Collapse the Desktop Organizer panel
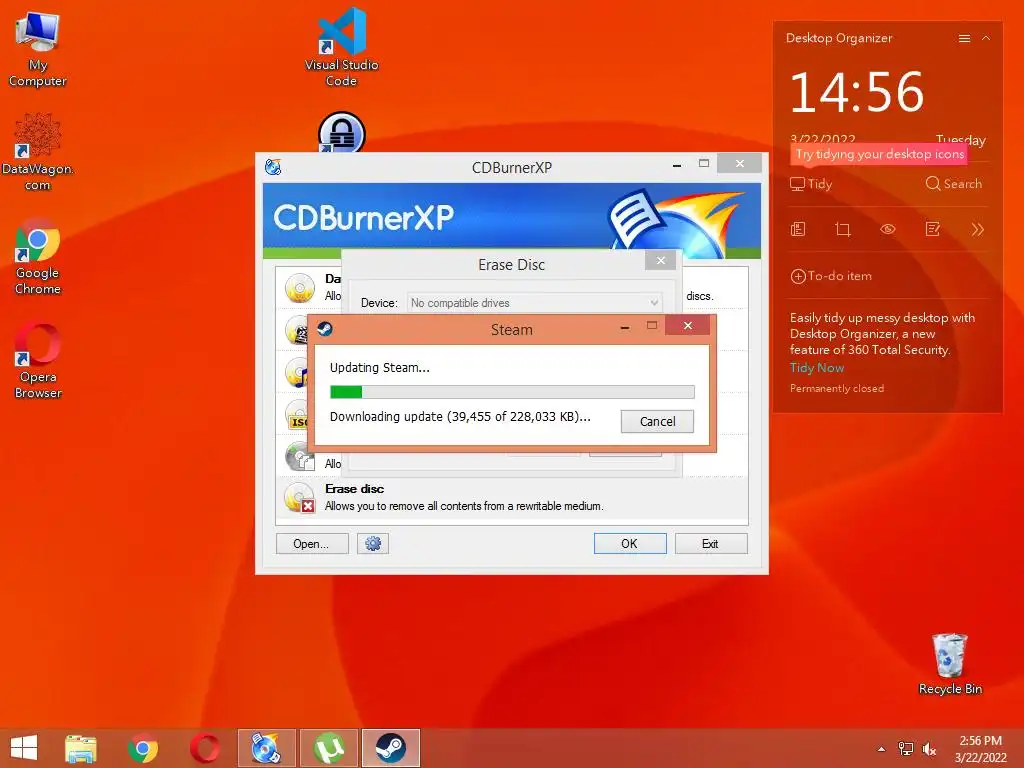This screenshot has width=1024, height=768. point(986,39)
